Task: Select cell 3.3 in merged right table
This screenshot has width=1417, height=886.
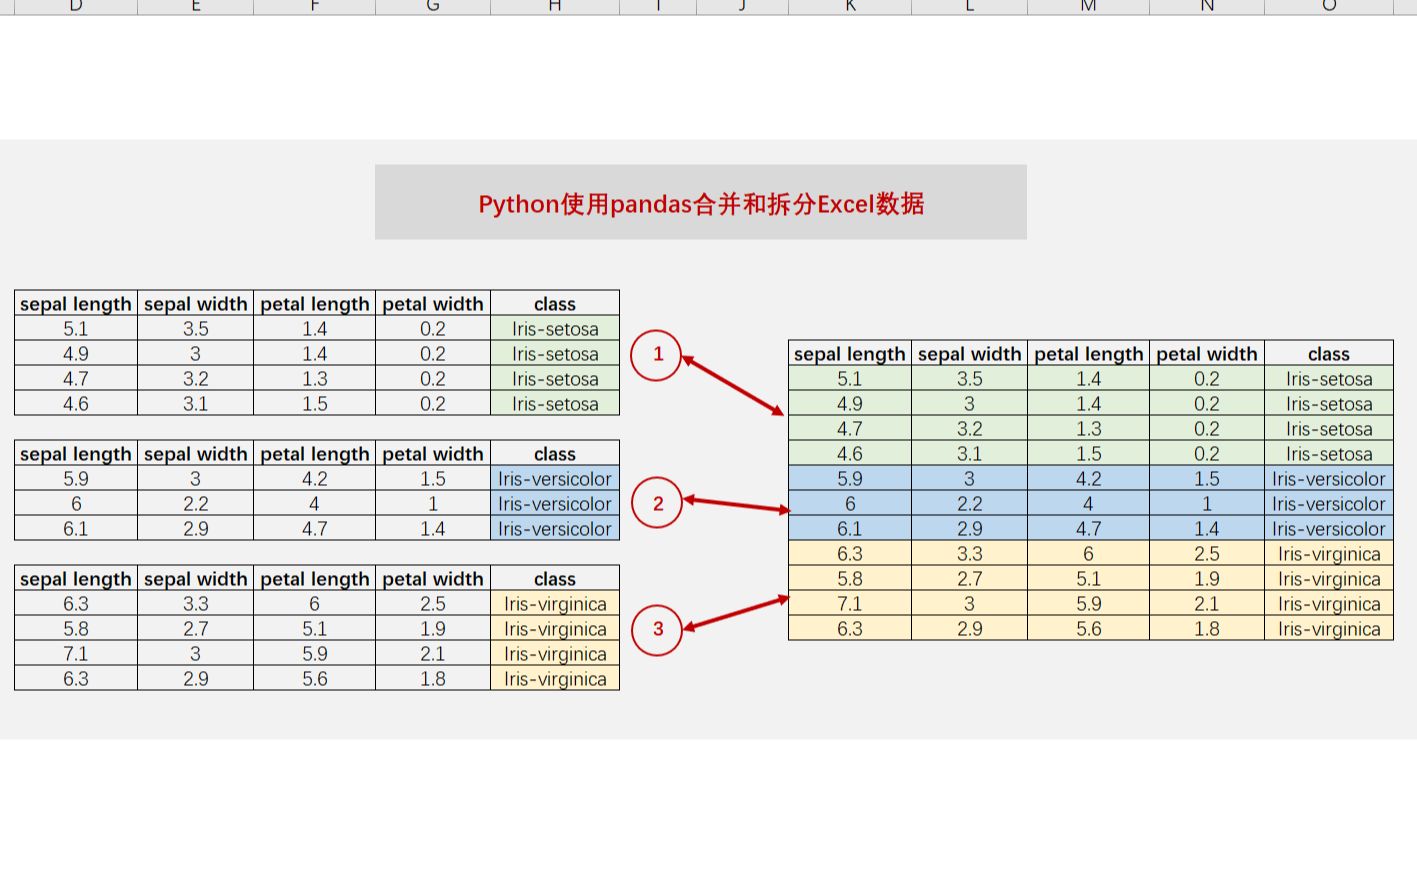Action: [969, 553]
